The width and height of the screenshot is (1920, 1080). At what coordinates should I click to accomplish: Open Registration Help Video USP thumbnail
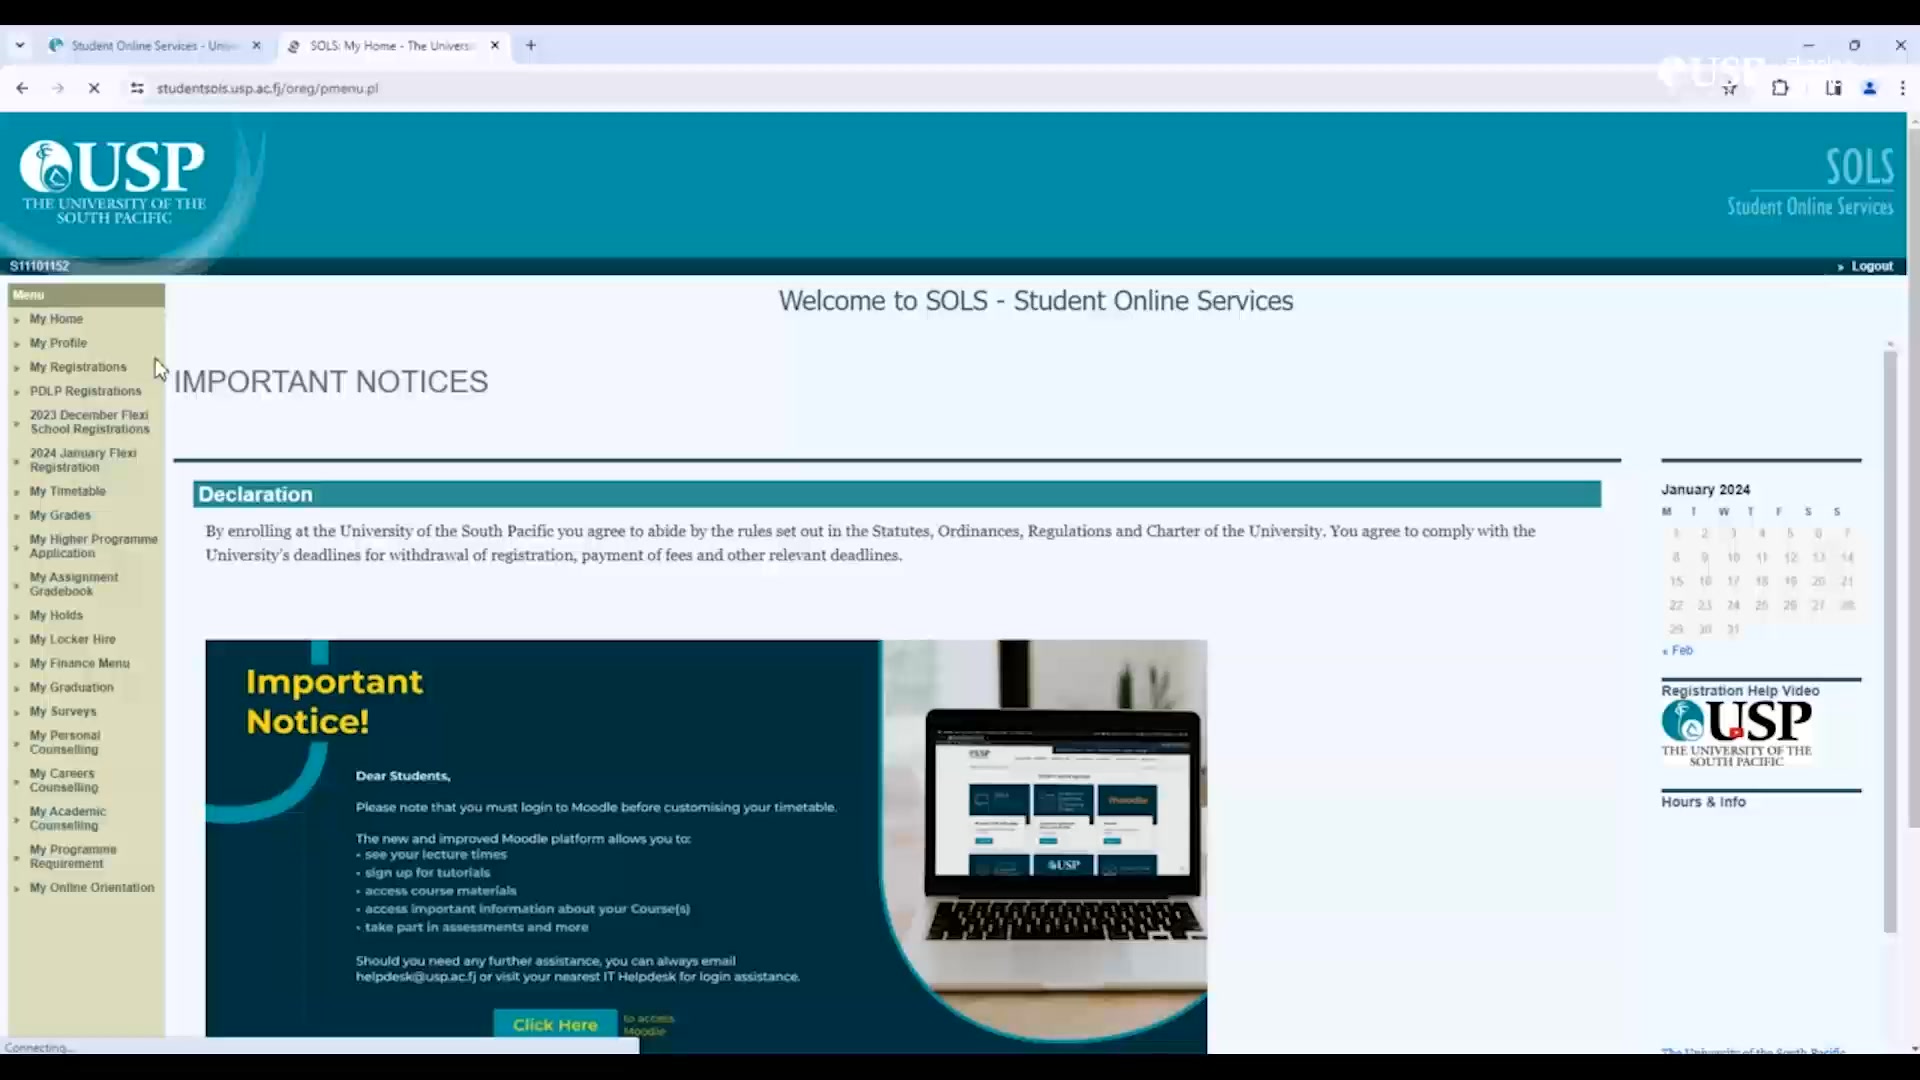1737,733
